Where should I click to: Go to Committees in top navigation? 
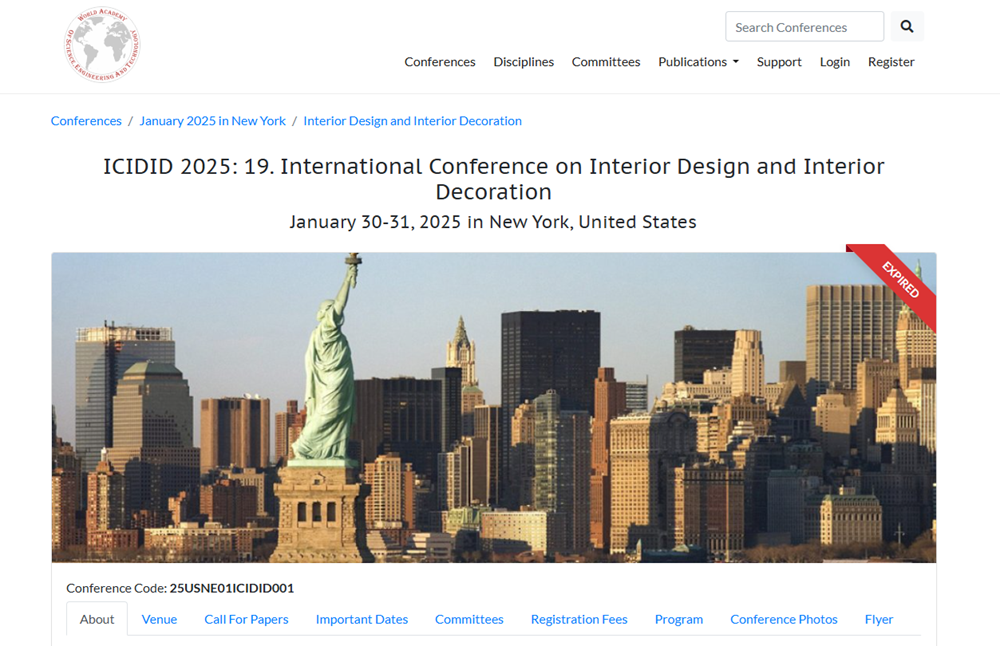click(x=605, y=62)
